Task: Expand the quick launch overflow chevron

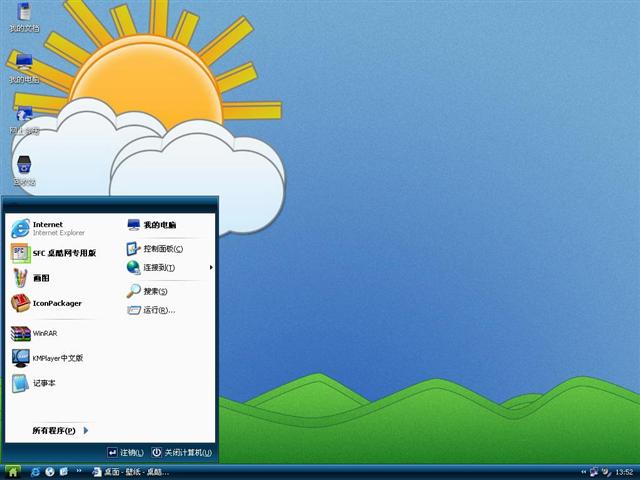Action: click(78, 471)
